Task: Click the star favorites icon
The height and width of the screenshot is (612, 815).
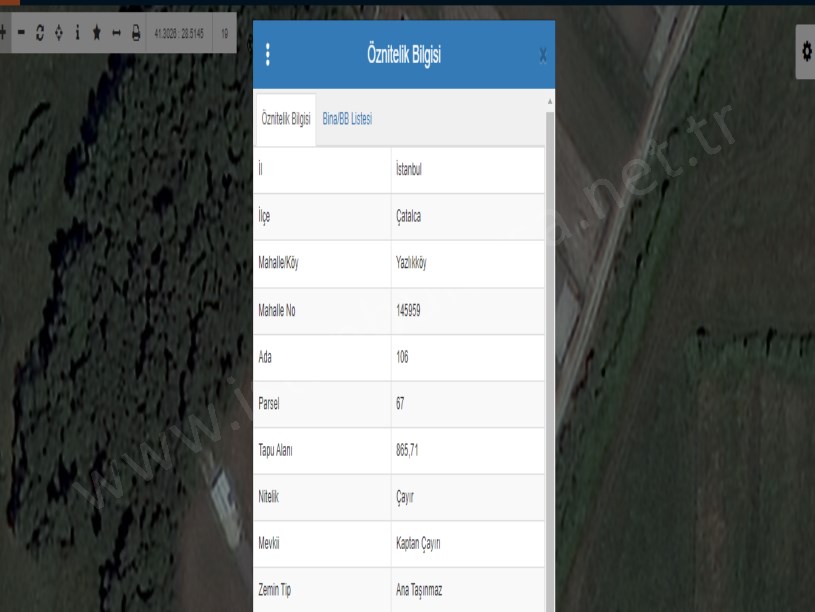Action: (97, 33)
